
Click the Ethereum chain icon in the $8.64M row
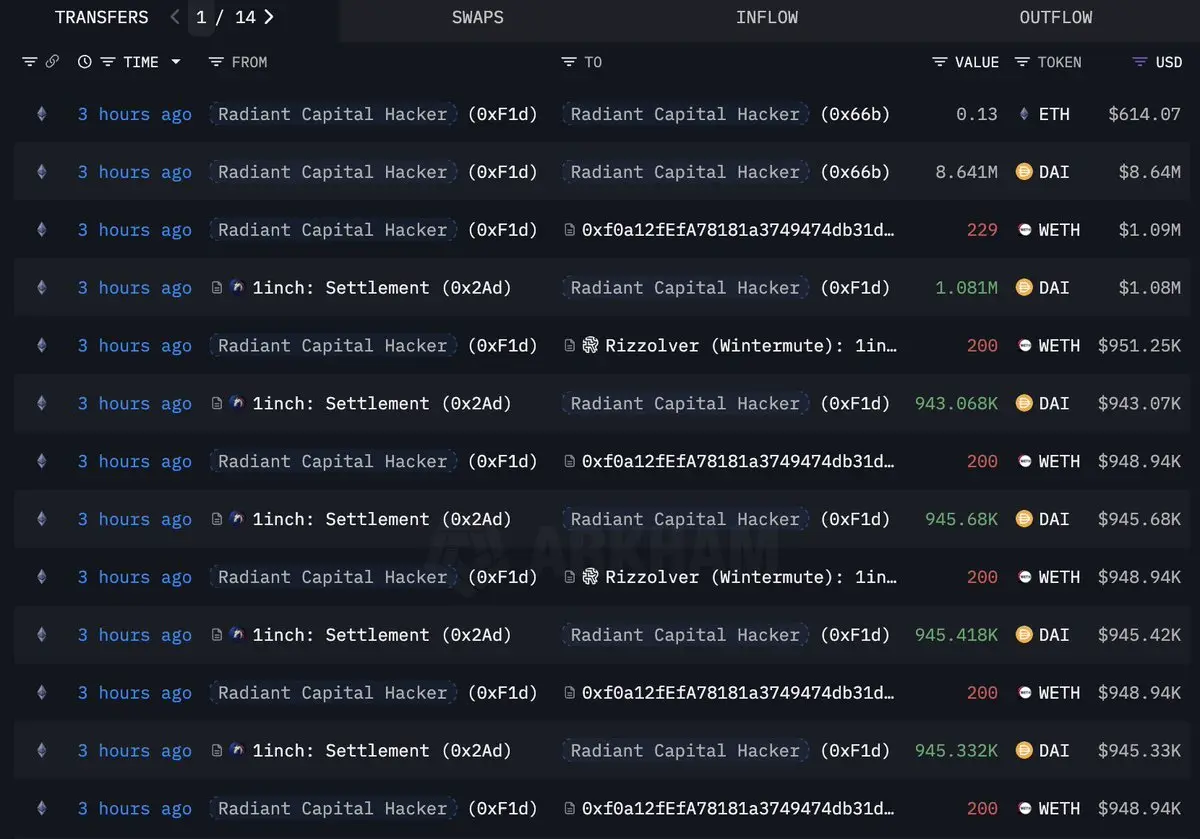tap(41, 172)
